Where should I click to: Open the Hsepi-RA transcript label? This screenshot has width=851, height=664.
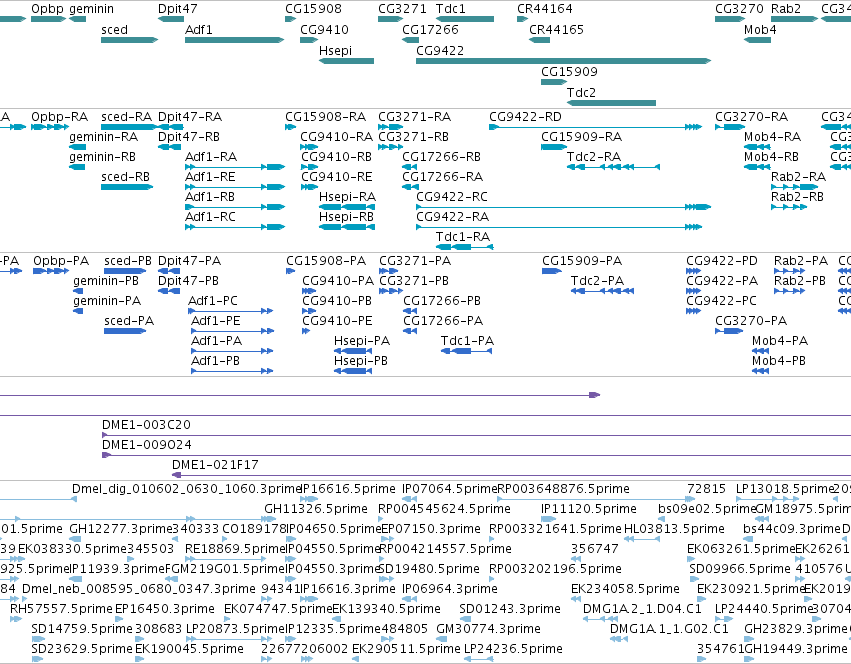click(x=347, y=197)
